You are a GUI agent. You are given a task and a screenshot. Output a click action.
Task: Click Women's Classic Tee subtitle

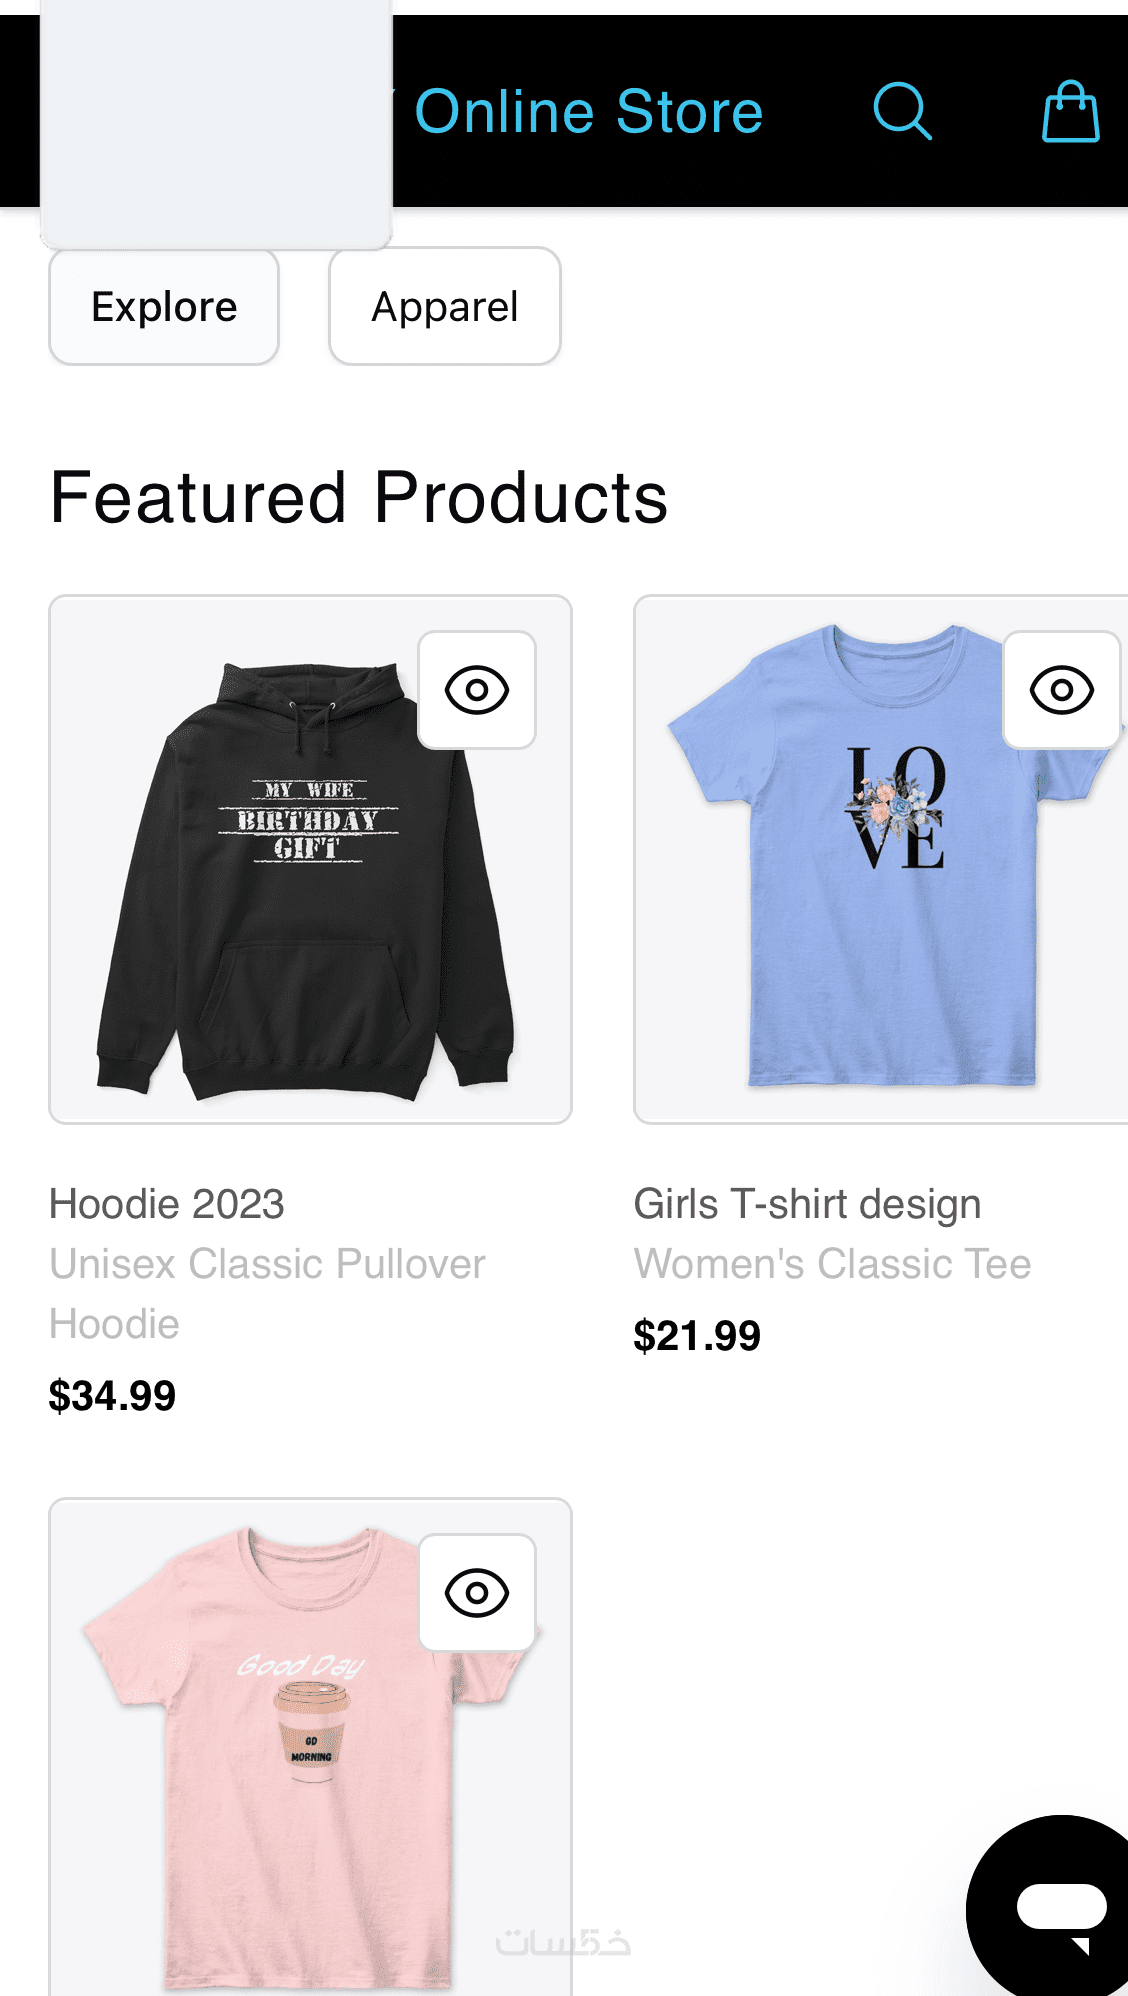click(x=832, y=1264)
